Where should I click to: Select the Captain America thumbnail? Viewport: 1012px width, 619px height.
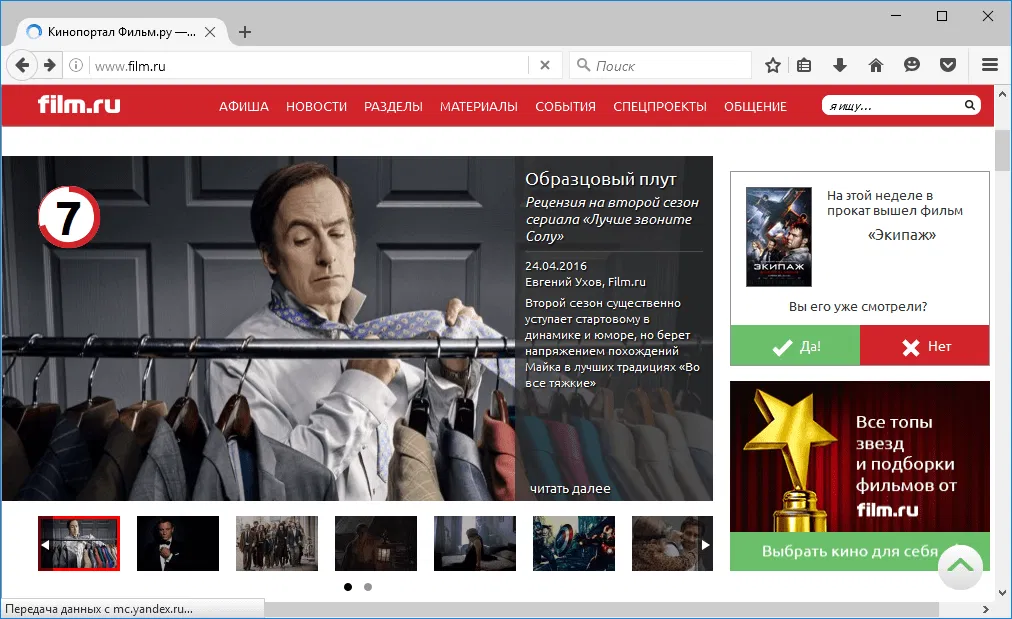pyautogui.click(x=574, y=543)
